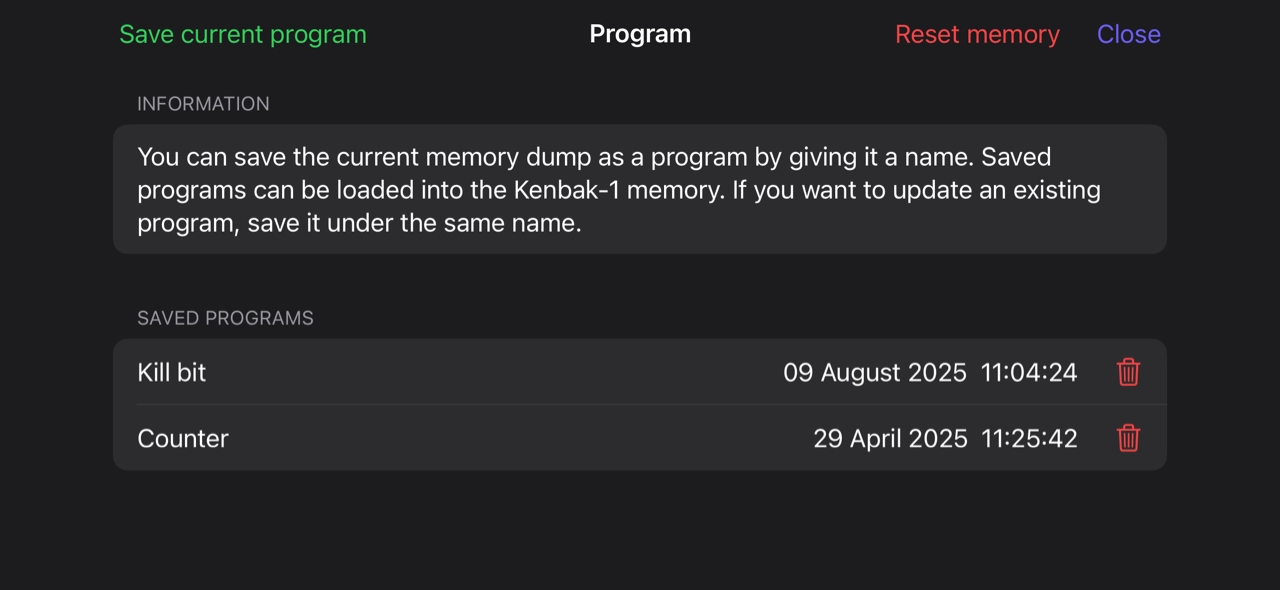Click the first line of the information text

[x=594, y=157]
